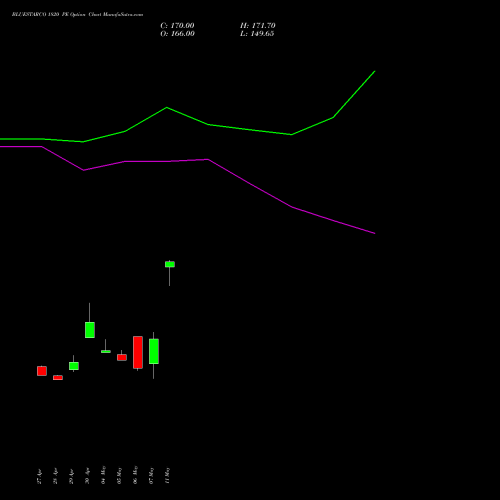The image size is (500, 500).
Task: Select the 29 Apr date label
Action: click(x=71, y=477)
